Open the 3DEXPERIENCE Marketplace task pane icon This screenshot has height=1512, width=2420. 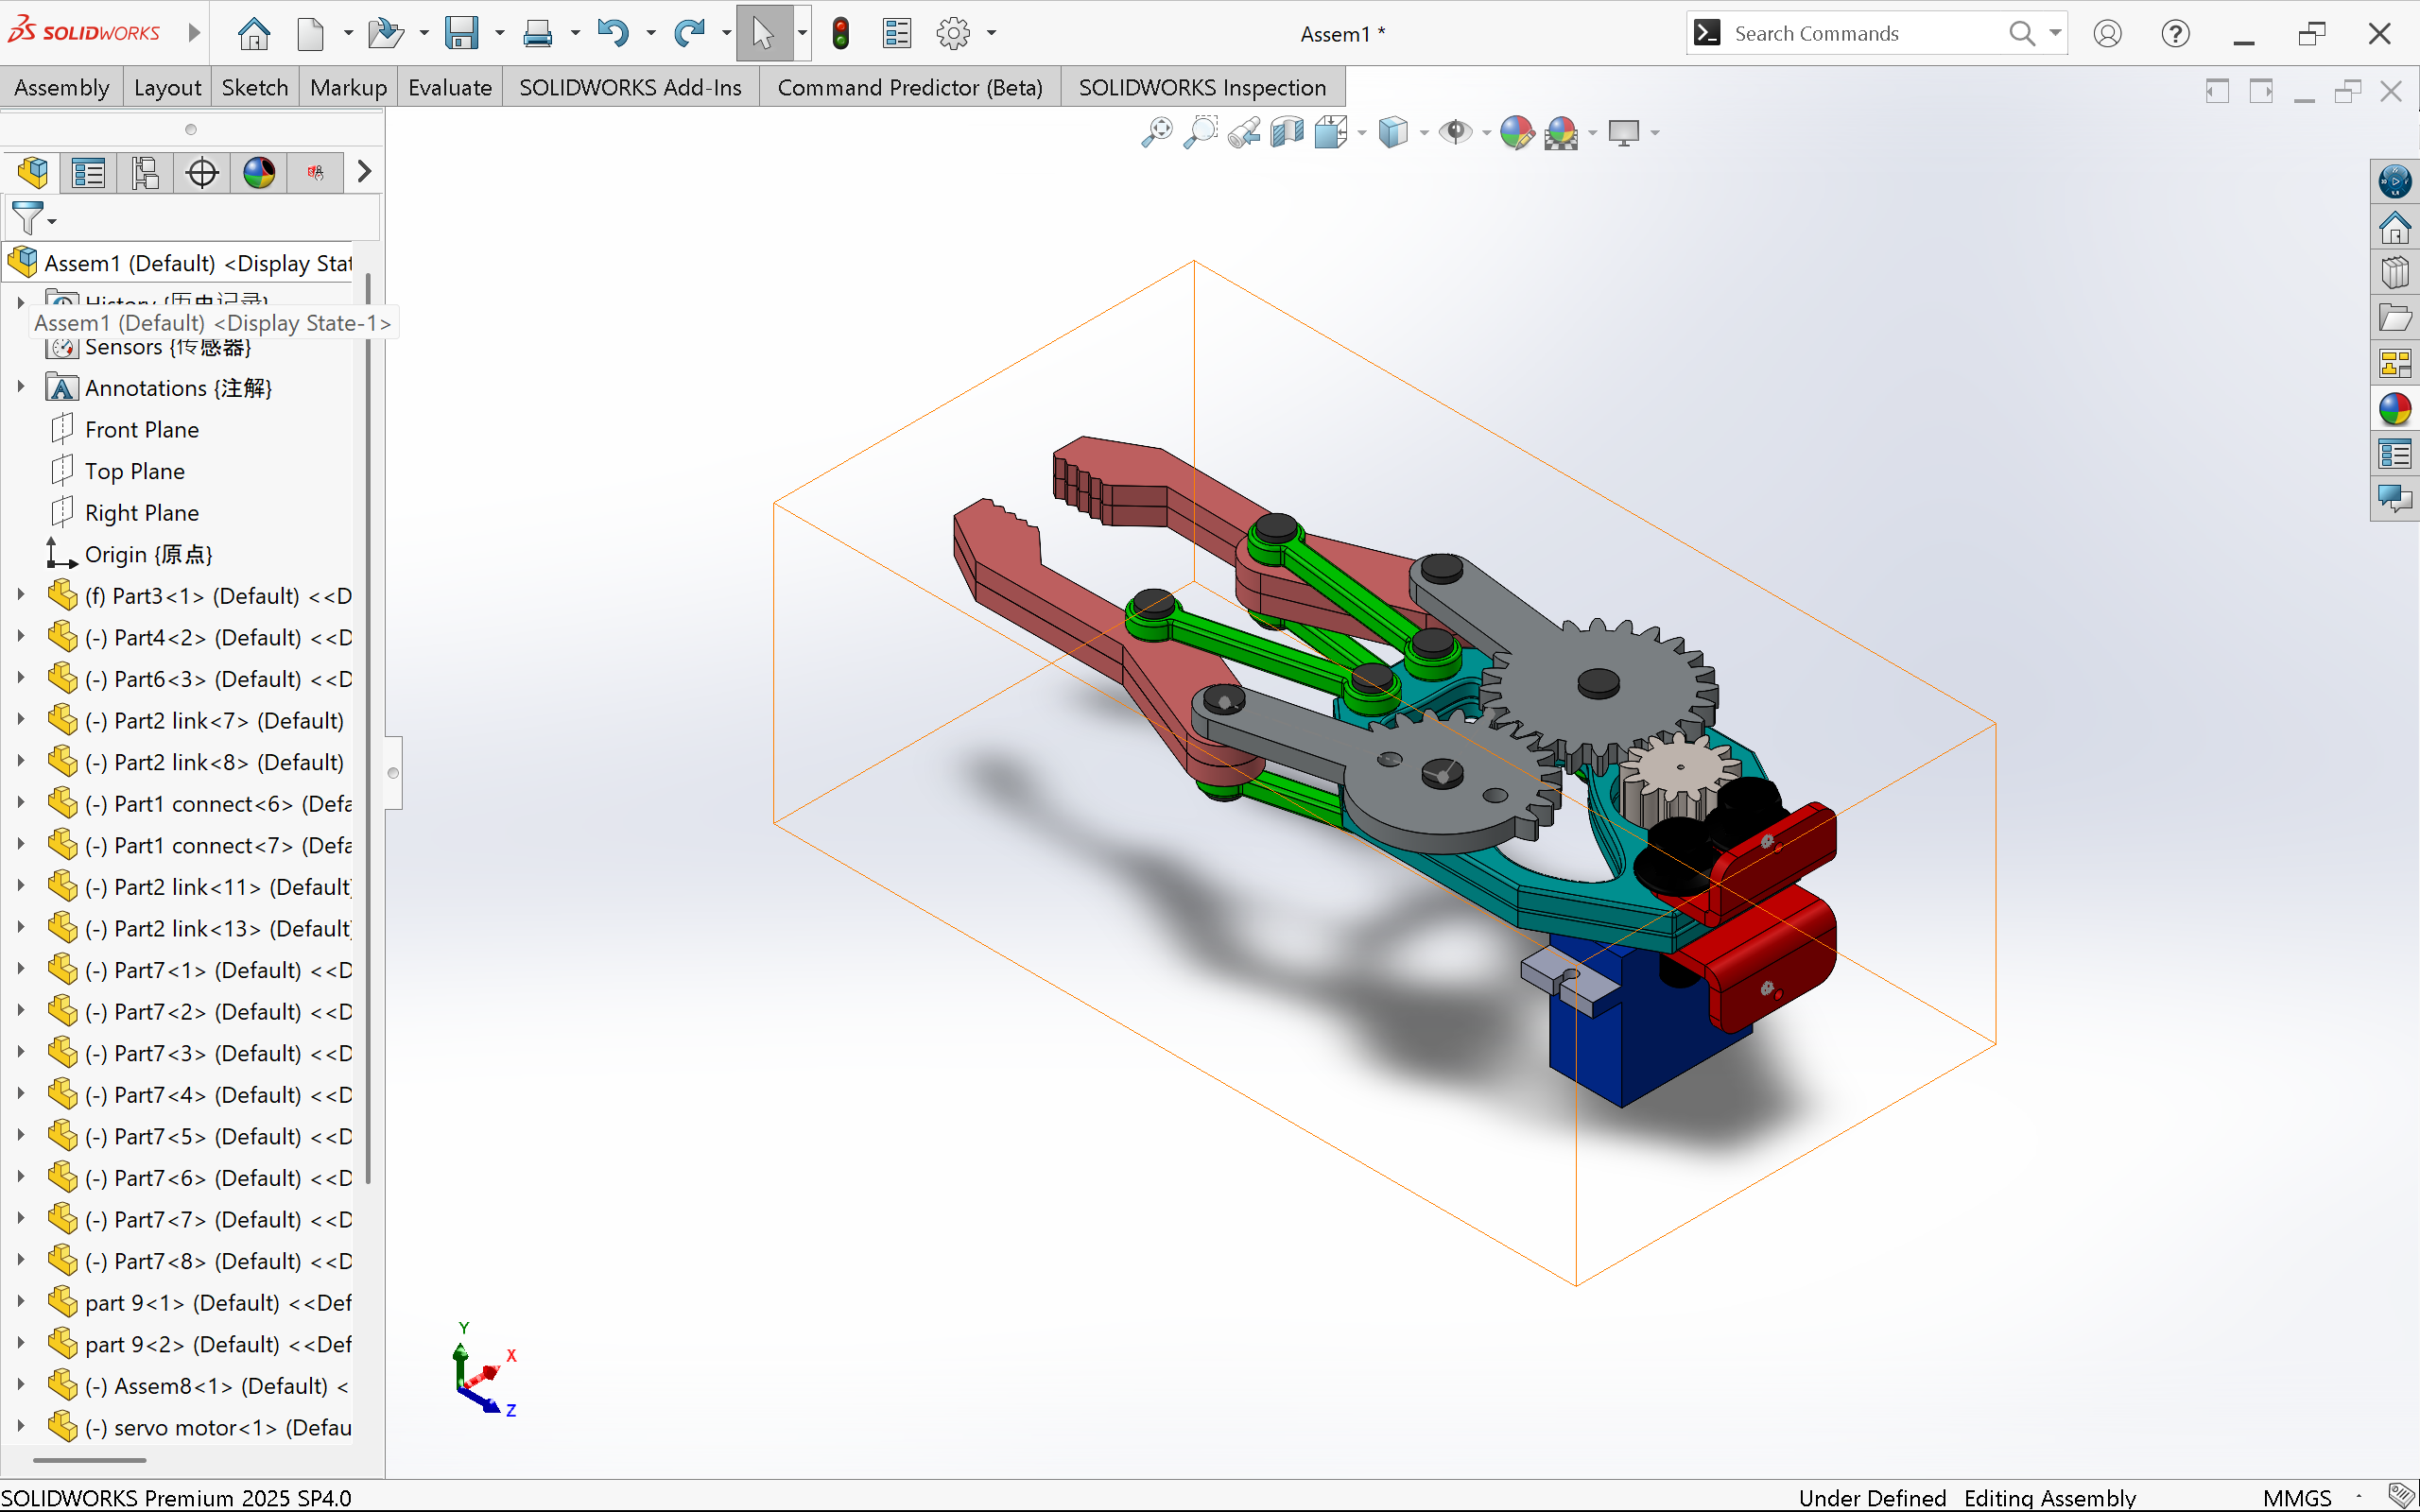coord(2395,182)
